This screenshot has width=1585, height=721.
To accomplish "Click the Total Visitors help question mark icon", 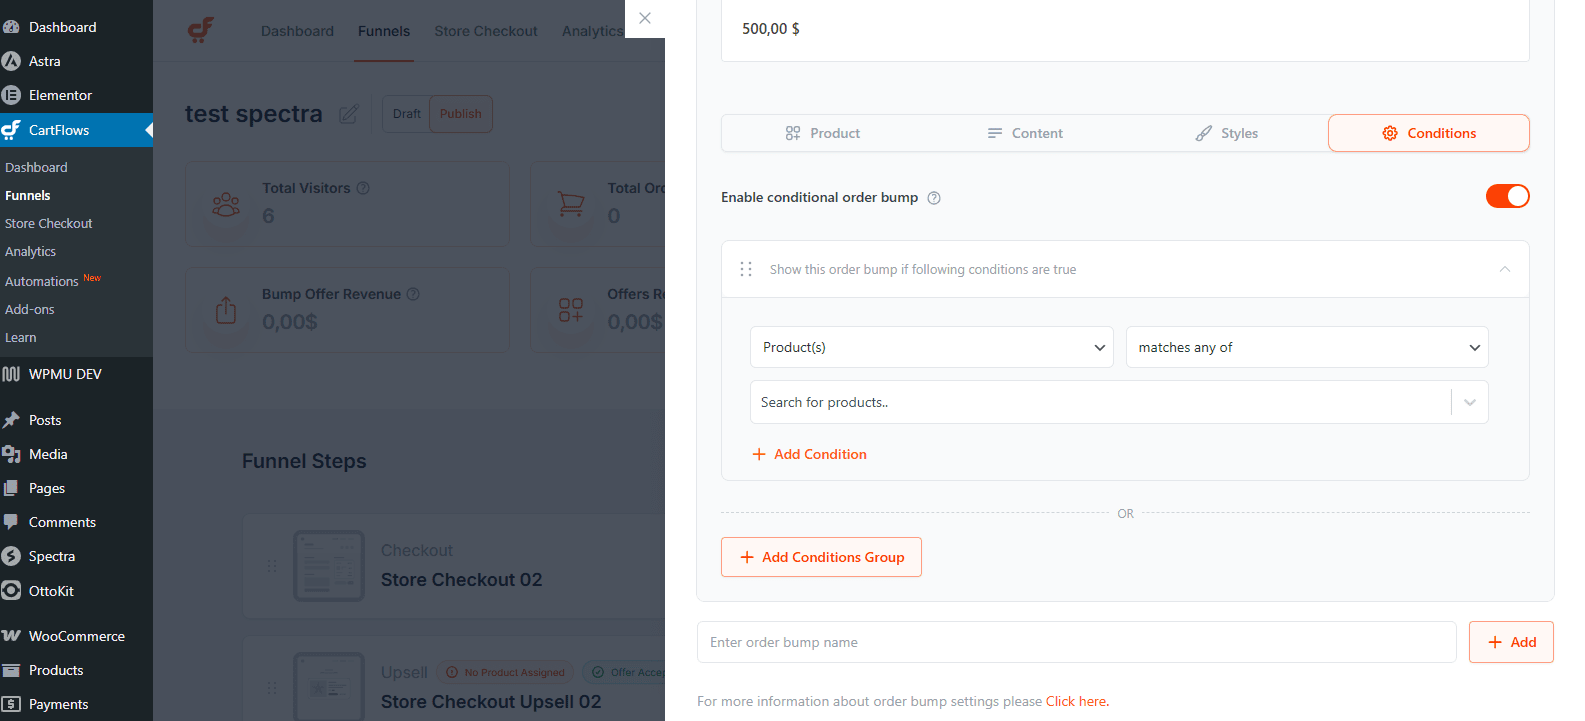I will [x=362, y=188].
